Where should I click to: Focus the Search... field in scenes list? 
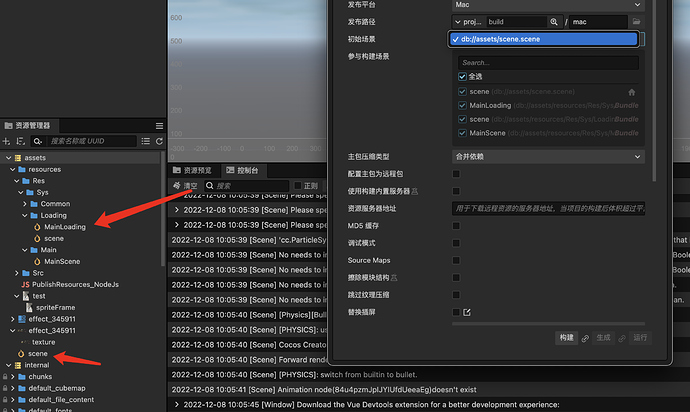pos(548,63)
